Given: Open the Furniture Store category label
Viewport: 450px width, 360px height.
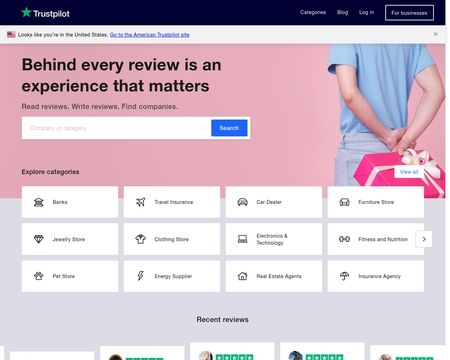Looking at the screenshot, I should 376,202.
